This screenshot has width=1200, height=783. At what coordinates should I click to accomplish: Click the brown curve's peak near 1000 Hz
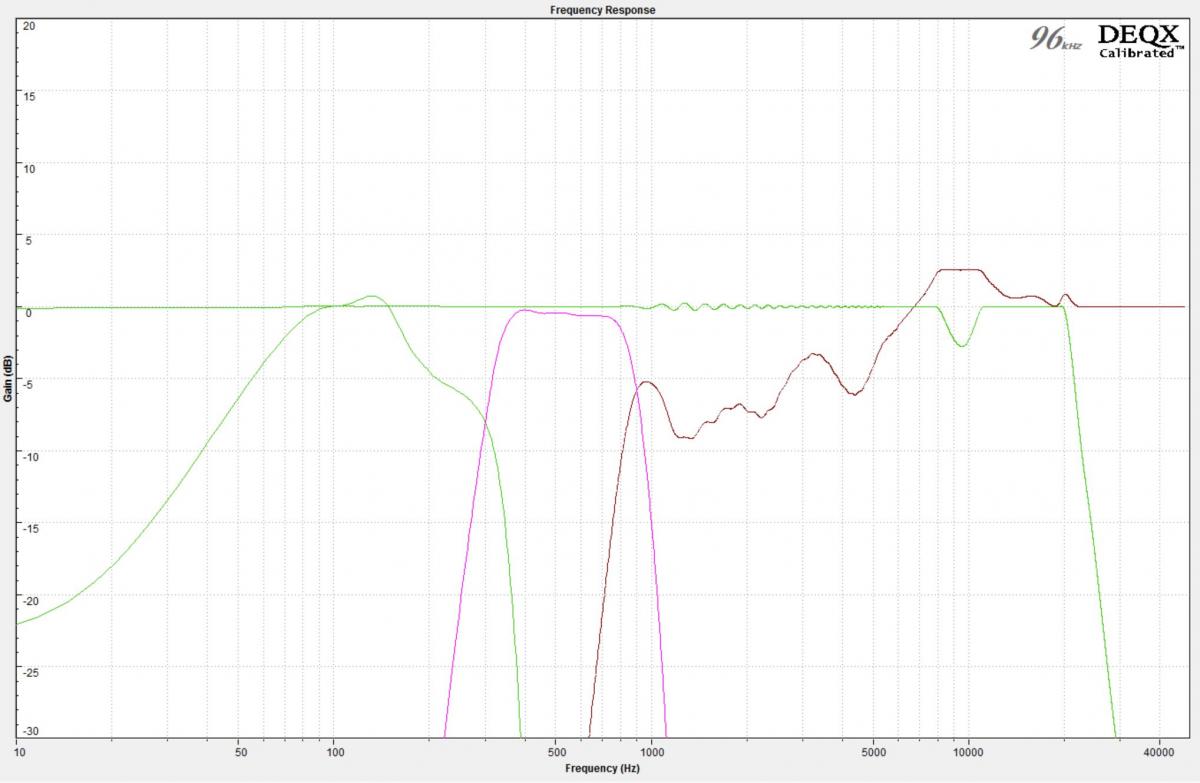click(x=647, y=382)
